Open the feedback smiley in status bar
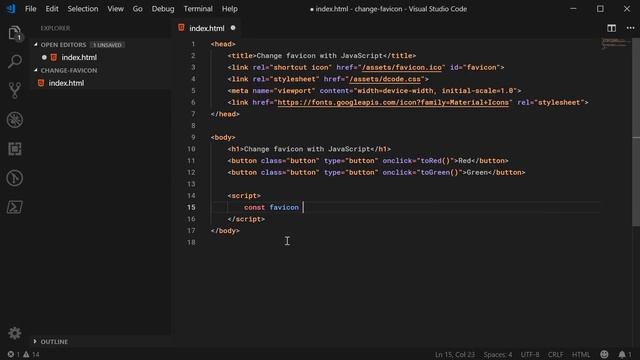The width and height of the screenshot is (640, 360). [x=604, y=354]
